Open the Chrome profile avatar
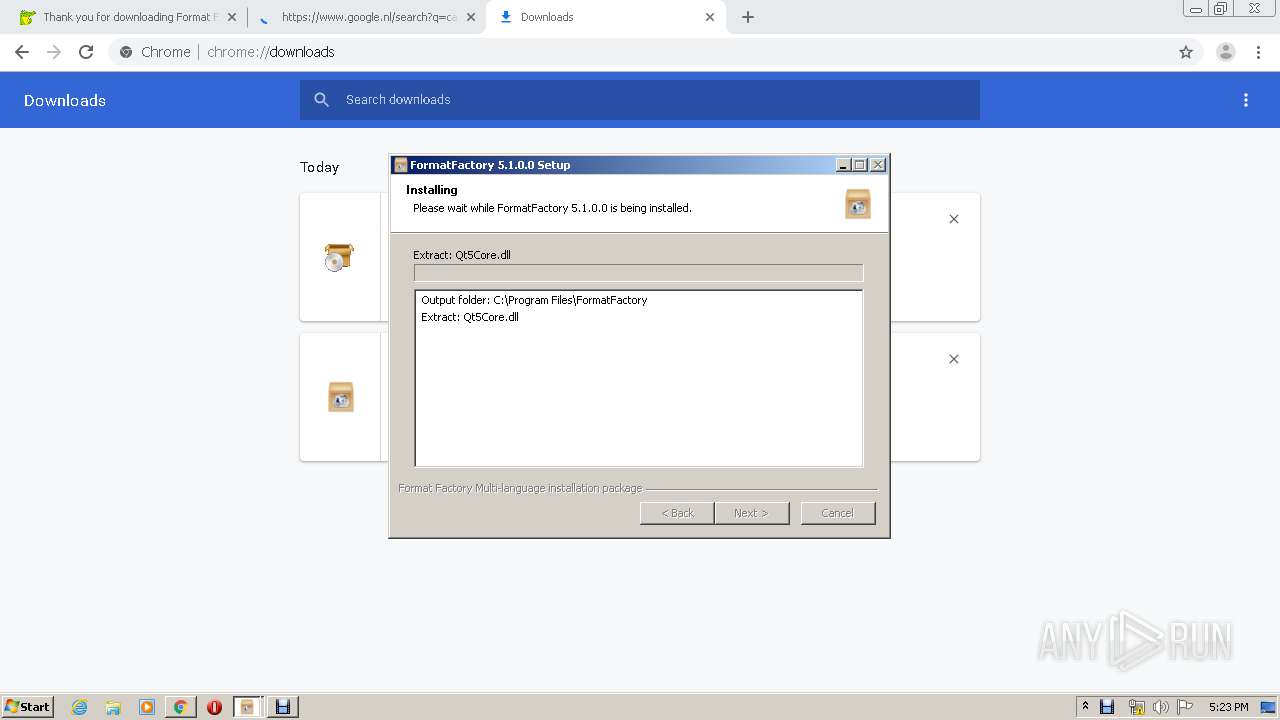This screenshot has height=720, width=1280. [1226, 52]
